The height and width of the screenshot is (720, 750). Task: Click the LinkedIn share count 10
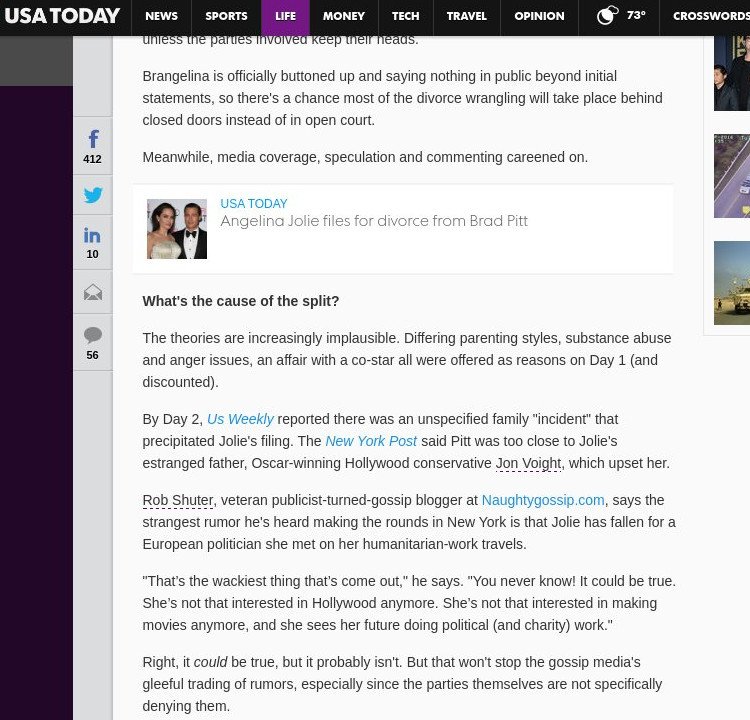[92, 254]
